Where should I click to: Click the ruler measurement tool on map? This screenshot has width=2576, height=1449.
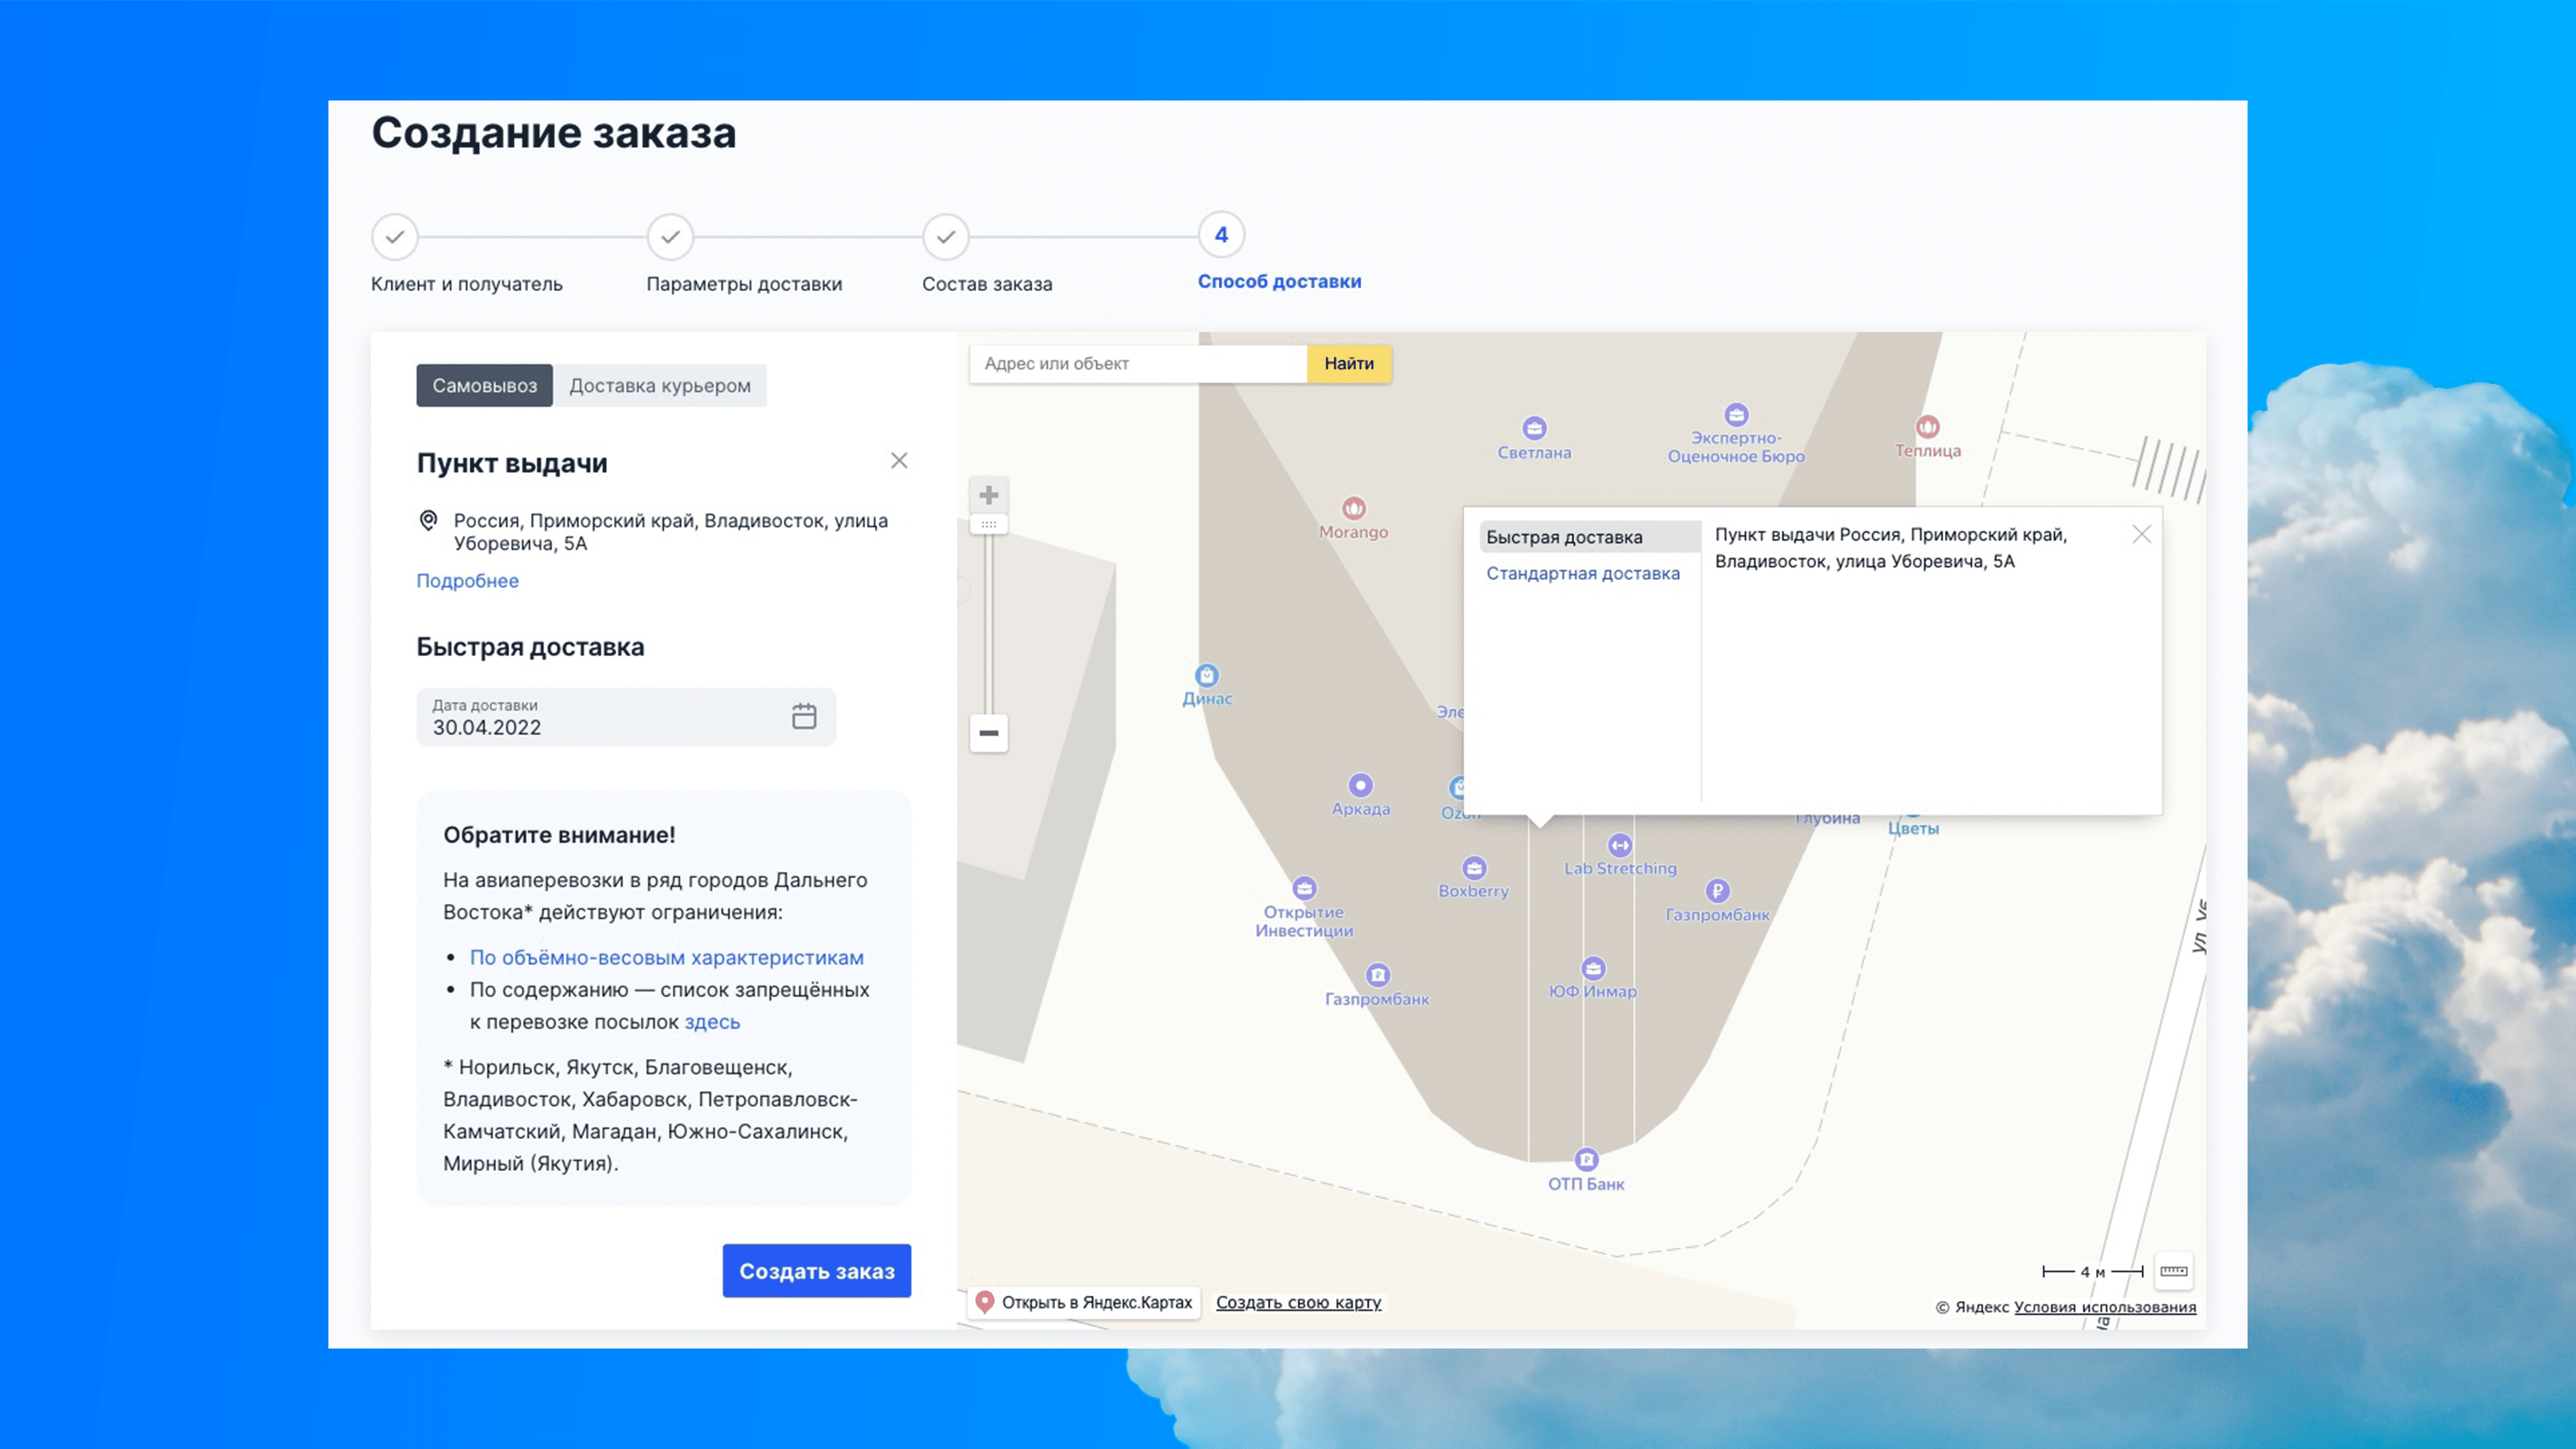click(x=2173, y=1271)
